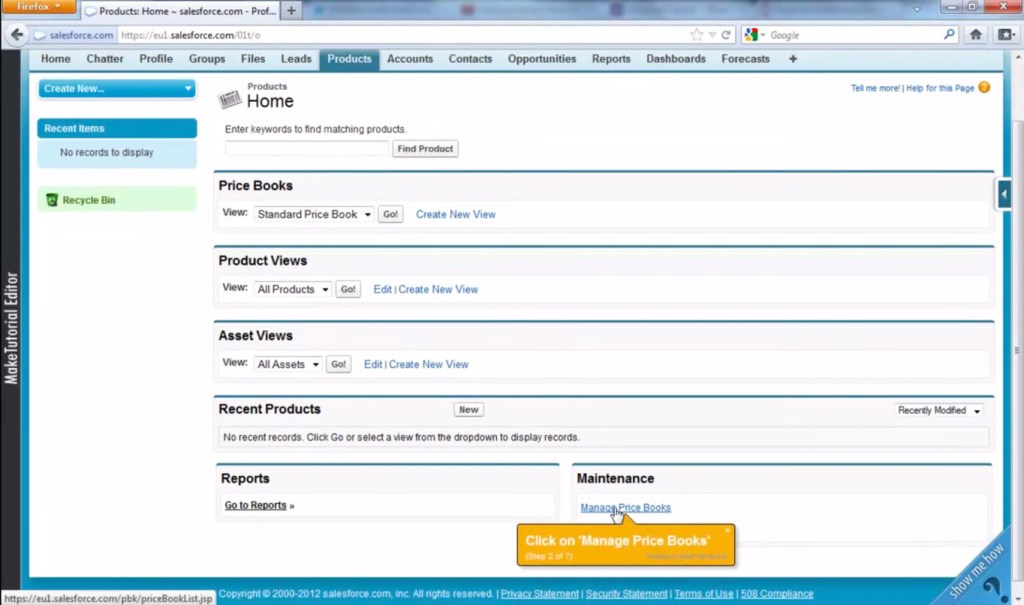Select the Products tab
The height and width of the screenshot is (605, 1024).
349,59
